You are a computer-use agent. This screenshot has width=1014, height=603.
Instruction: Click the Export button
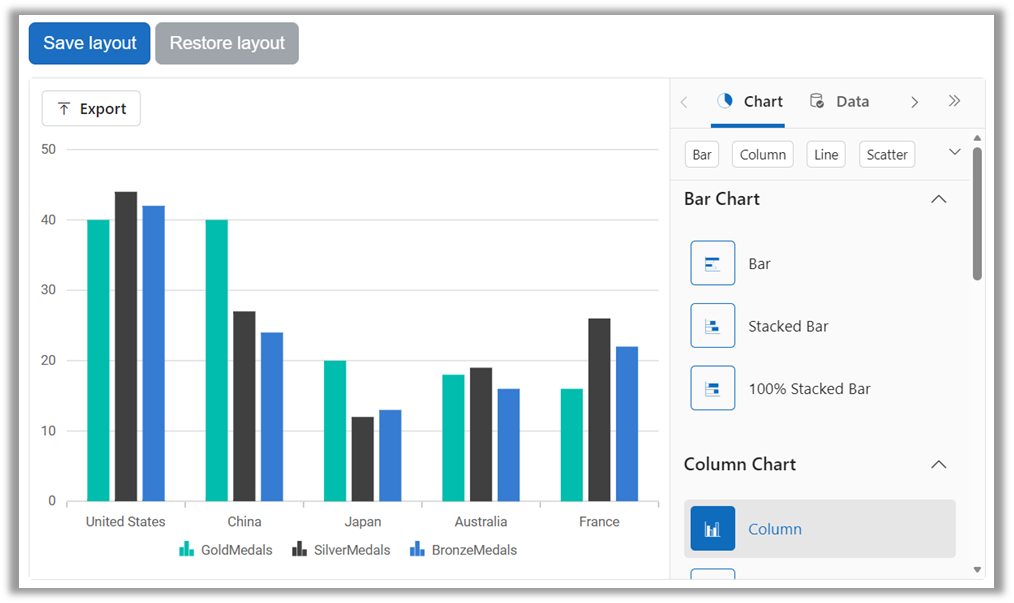pyautogui.click(x=91, y=108)
